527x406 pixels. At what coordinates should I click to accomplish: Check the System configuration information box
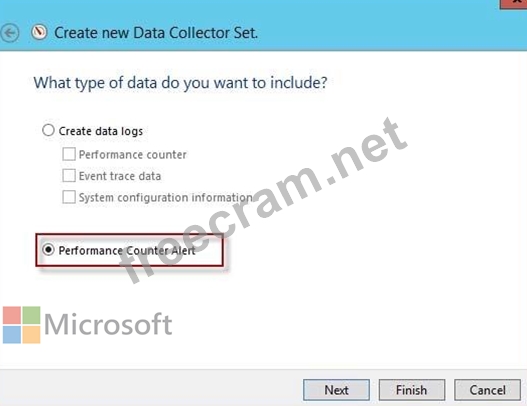pyautogui.click(x=69, y=197)
